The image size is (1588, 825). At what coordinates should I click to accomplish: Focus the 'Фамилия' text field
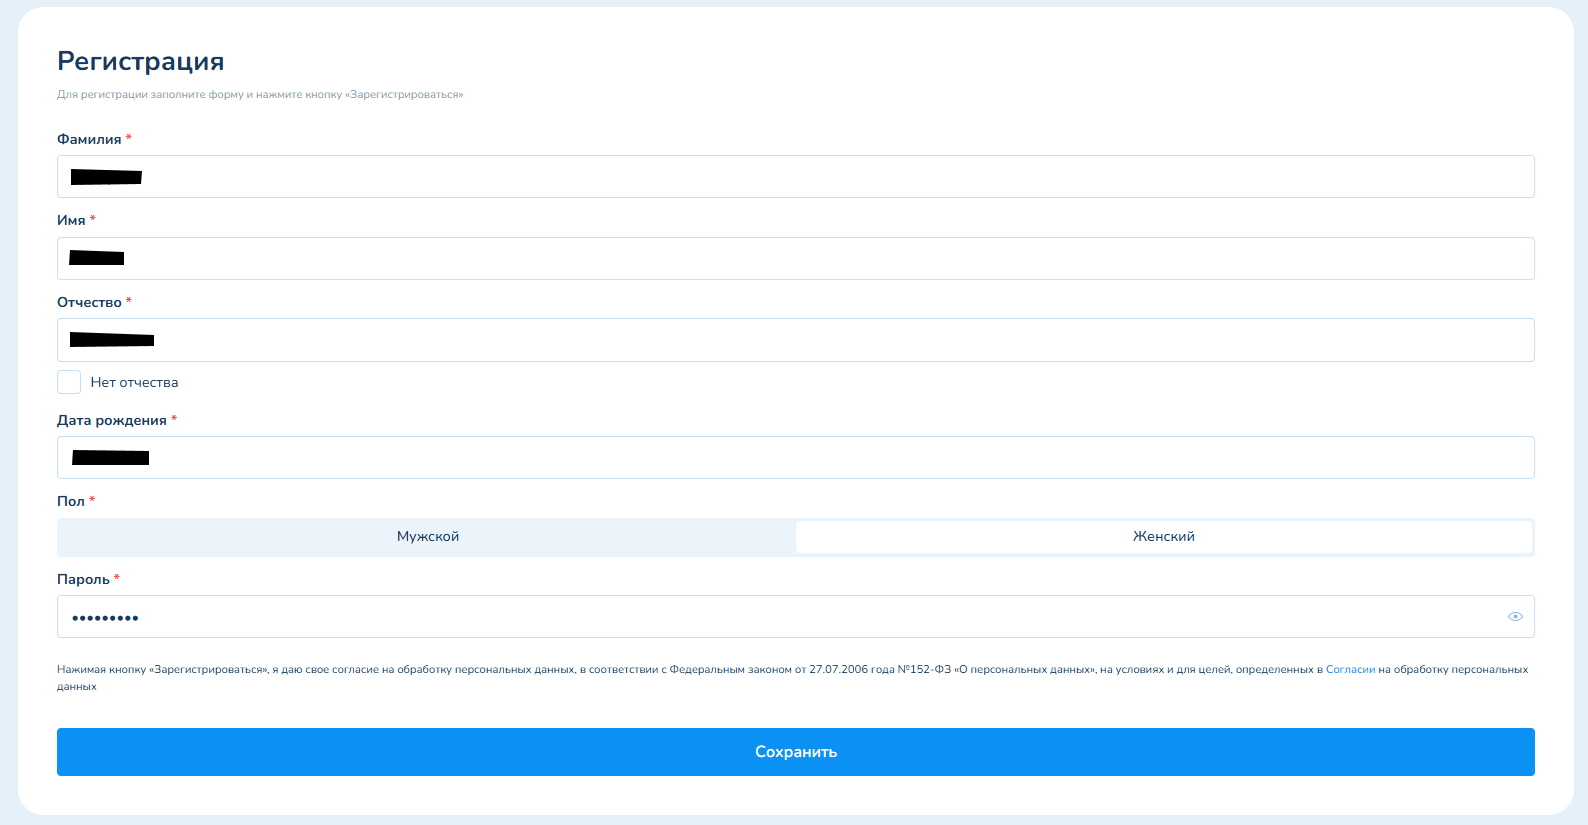coord(795,177)
